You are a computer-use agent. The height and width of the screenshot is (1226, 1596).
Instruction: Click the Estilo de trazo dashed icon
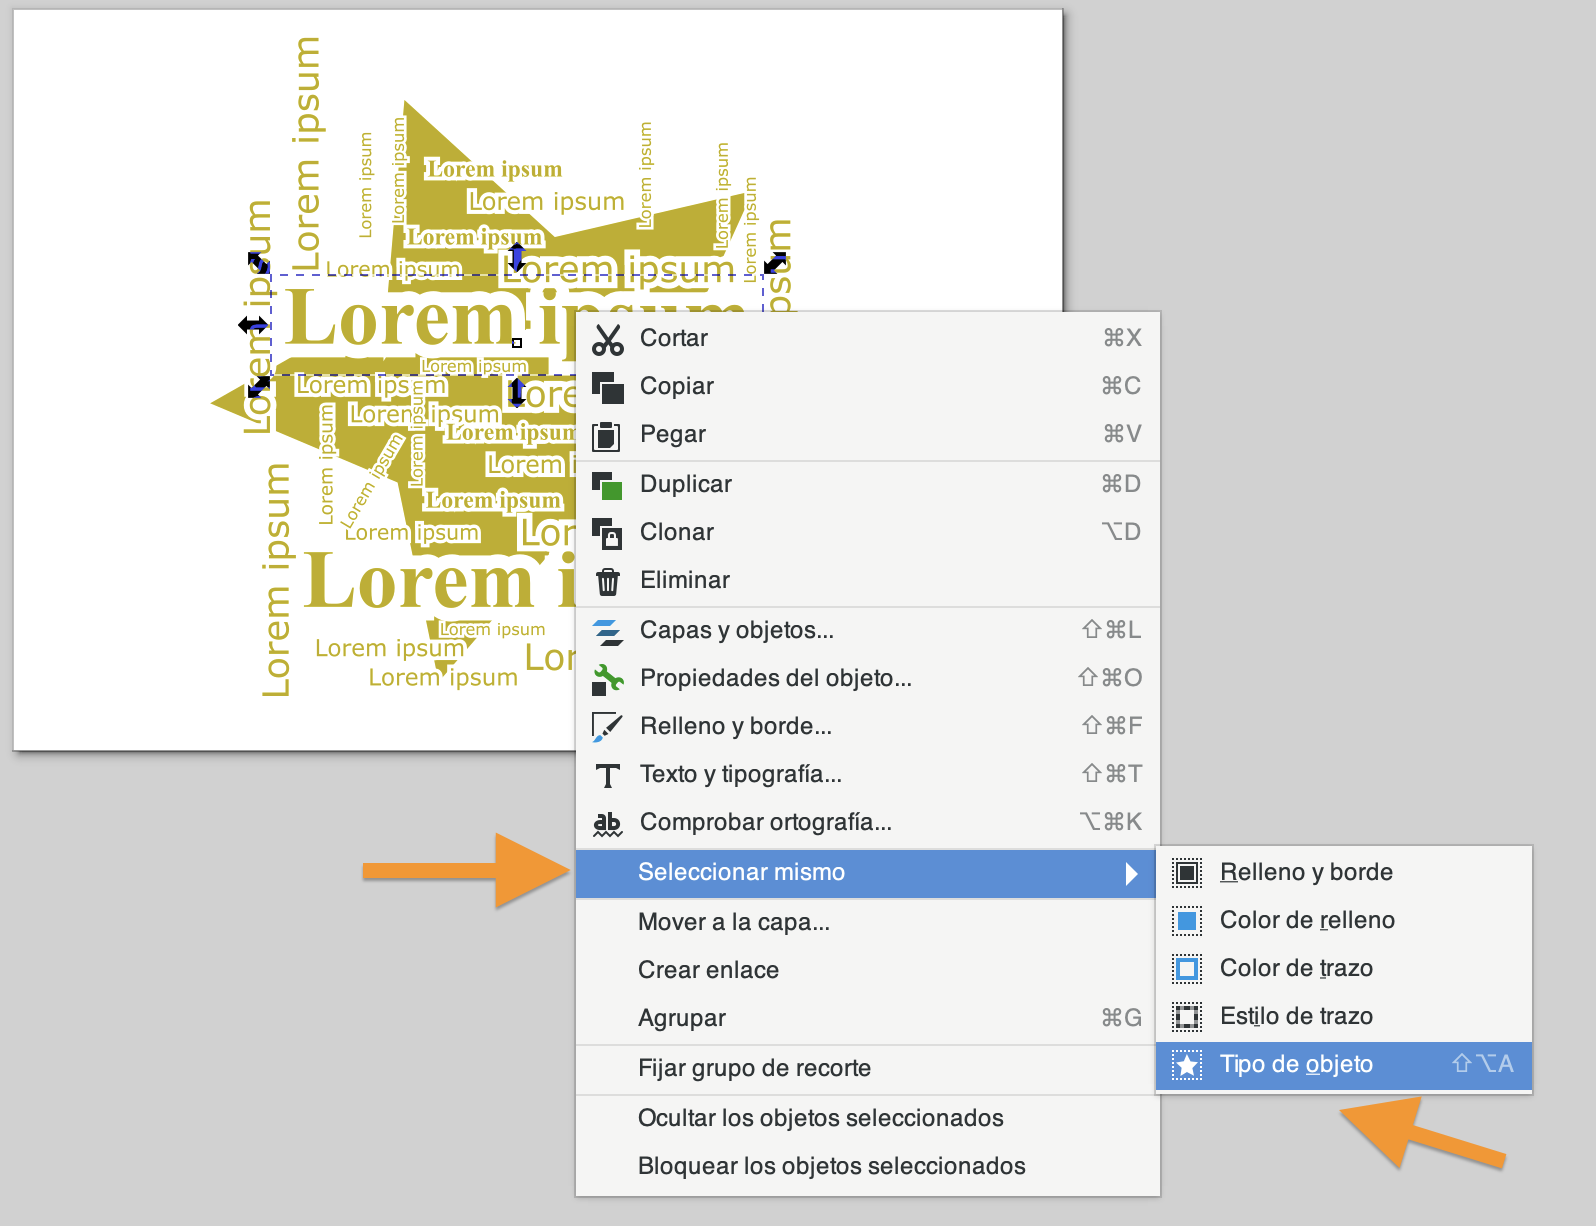1187,1017
